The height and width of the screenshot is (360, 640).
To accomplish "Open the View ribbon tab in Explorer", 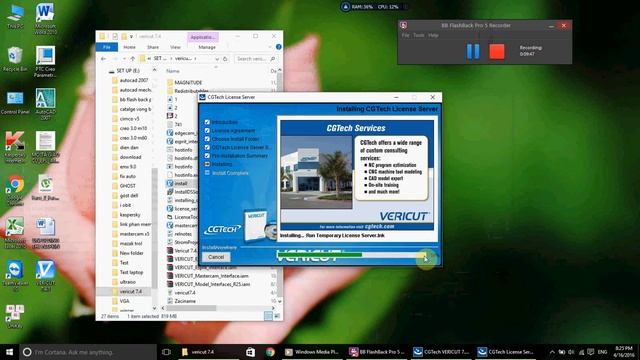I will click(175, 47).
